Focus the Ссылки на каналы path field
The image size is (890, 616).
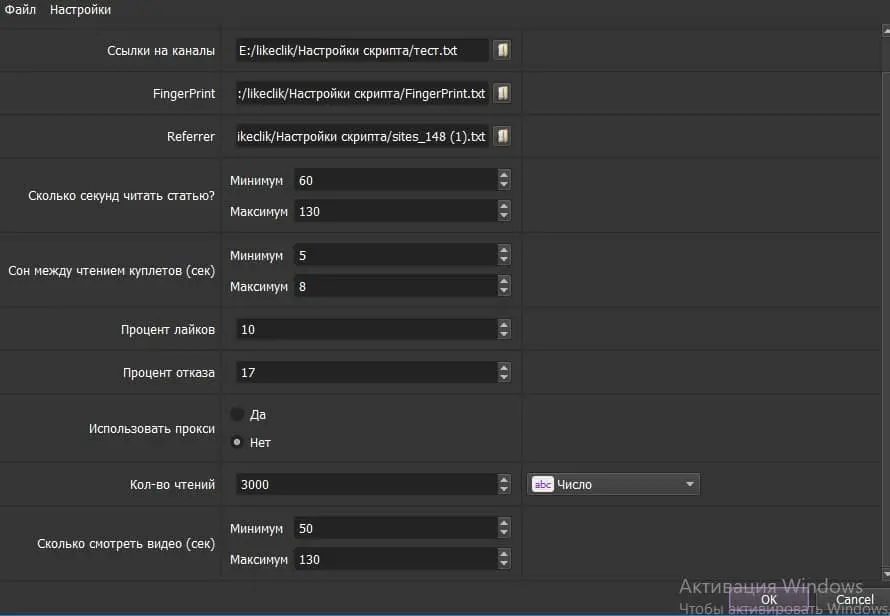tap(362, 51)
